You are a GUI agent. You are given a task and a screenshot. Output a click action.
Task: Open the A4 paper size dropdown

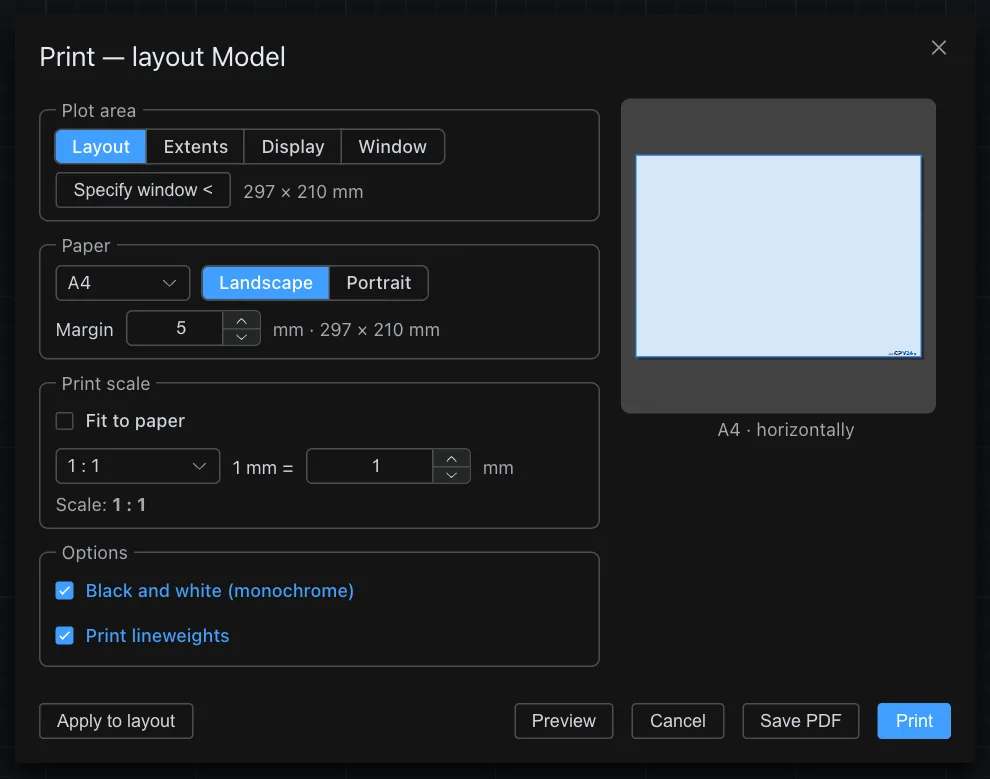click(x=122, y=283)
